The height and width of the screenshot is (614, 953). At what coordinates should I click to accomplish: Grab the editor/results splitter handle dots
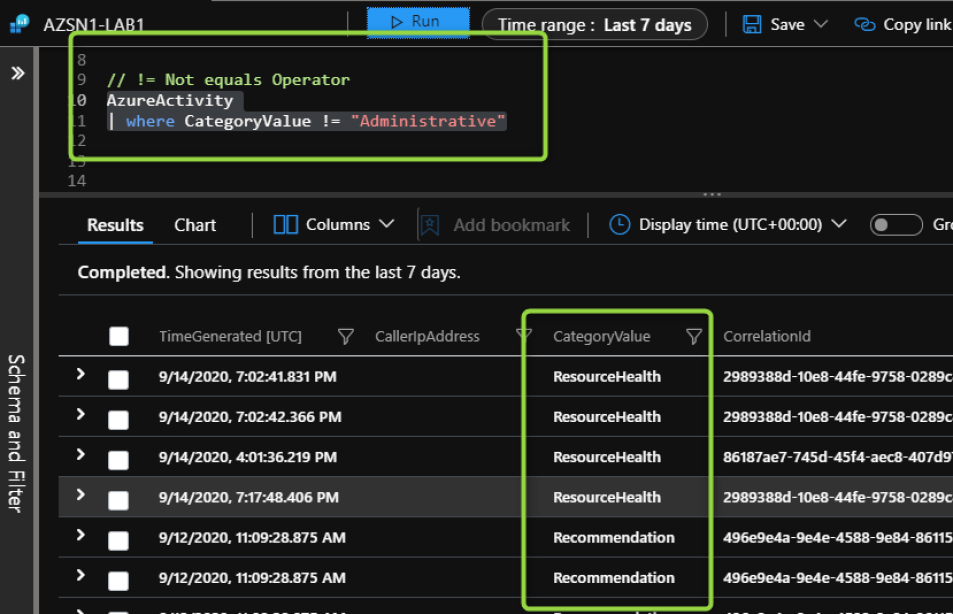[x=712, y=195]
